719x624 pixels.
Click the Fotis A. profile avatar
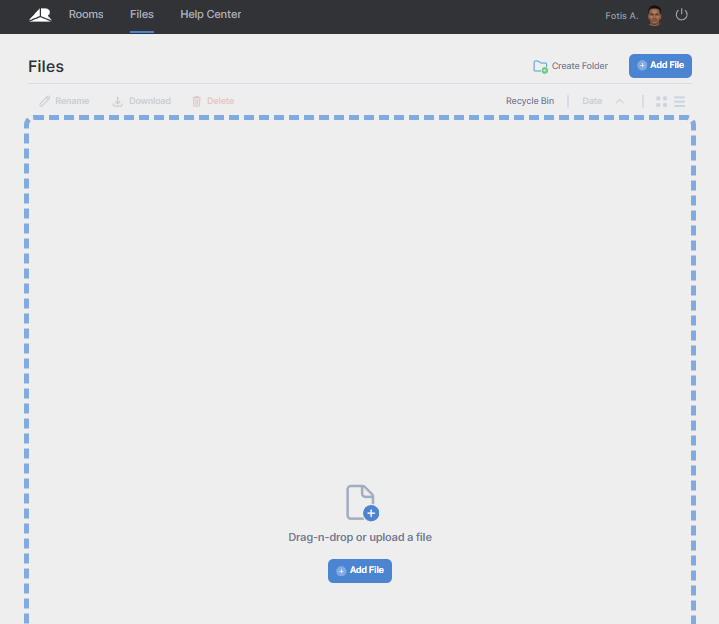click(x=654, y=16)
